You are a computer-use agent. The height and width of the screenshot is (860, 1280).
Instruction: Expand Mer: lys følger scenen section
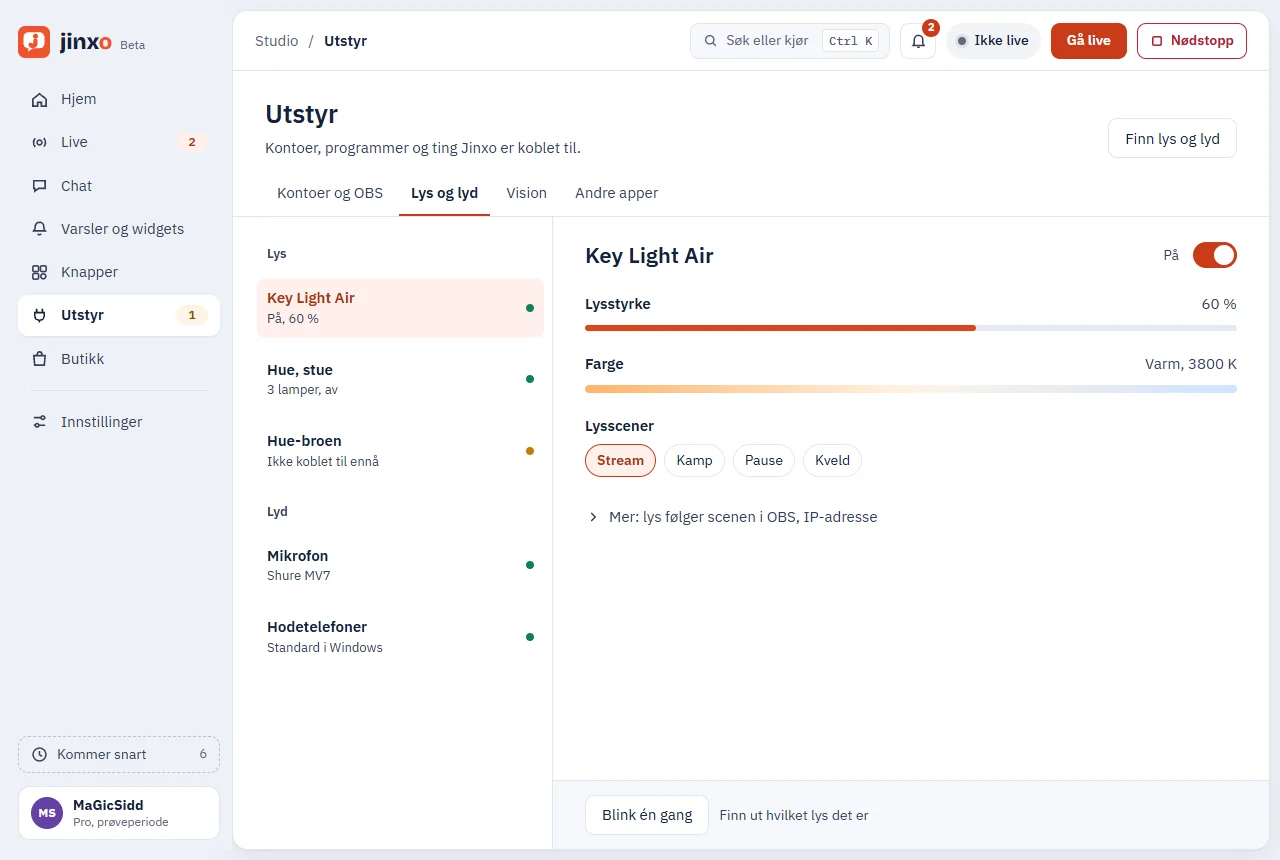tap(732, 517)
